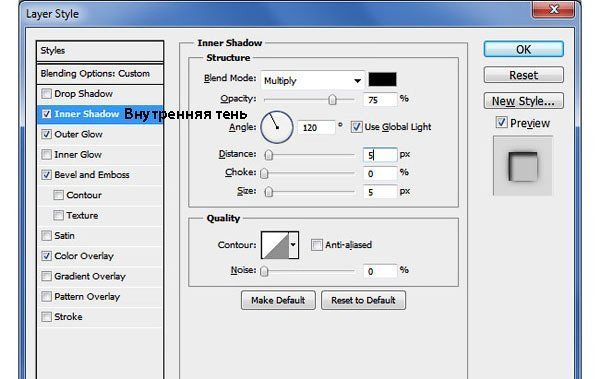This screenshot has width=600, height=379.
Task: Click the Size slider handle
Action: point(269,191)
